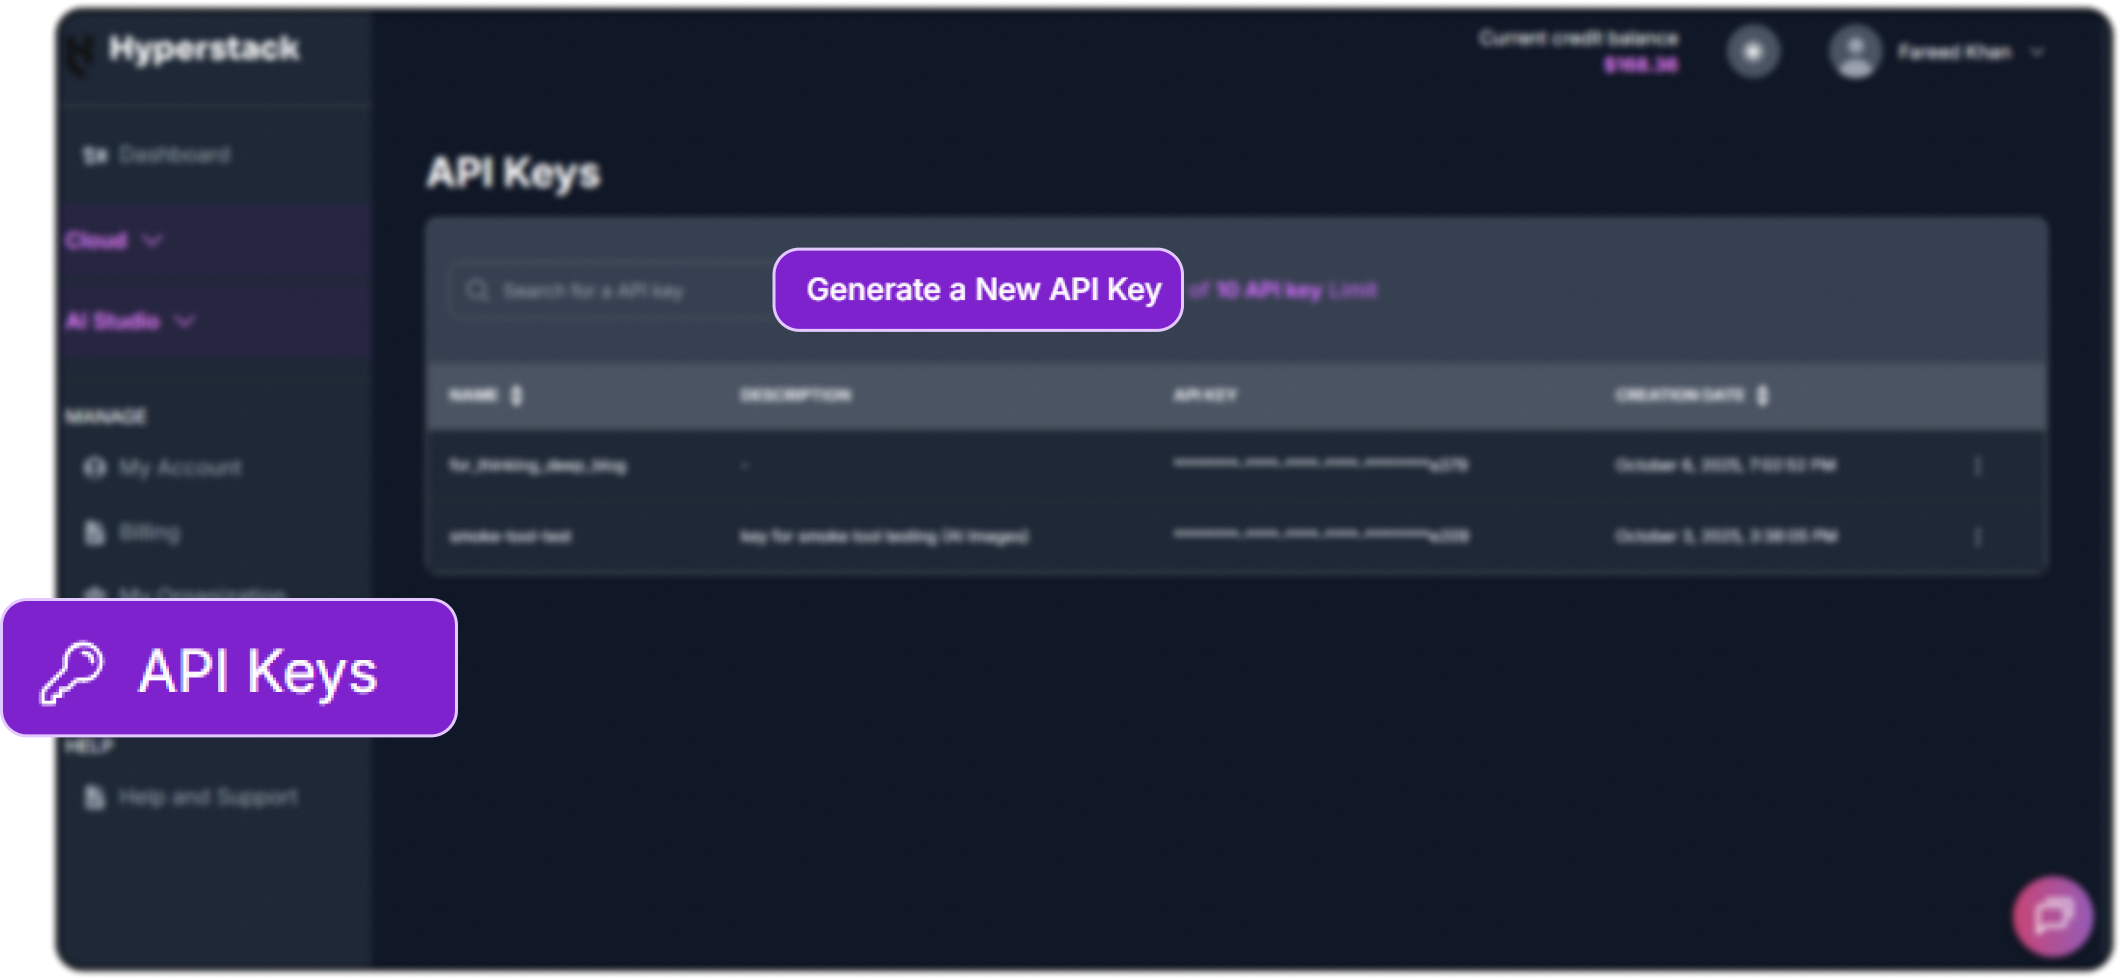
Task: Sort the table by NAME column
Action: pyautogui.click(x=514, y=395)
